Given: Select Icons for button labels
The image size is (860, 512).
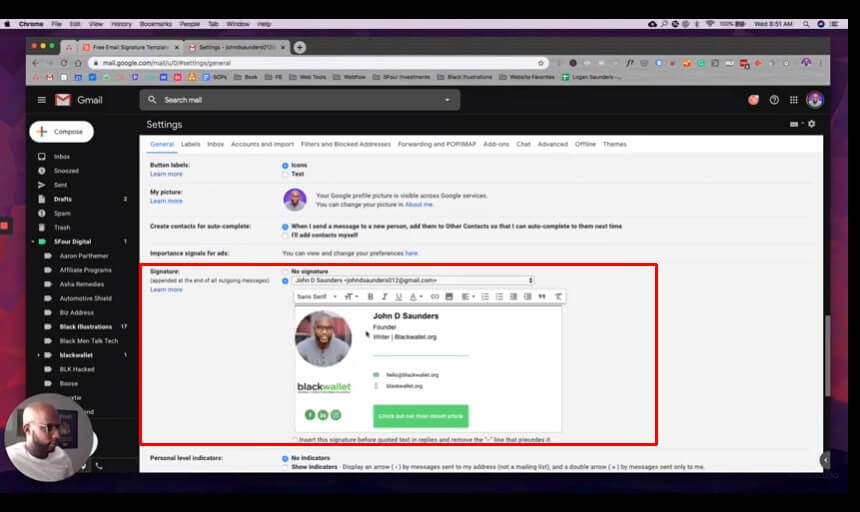Looking at the screenshot, I should click(x=285, y=165).
